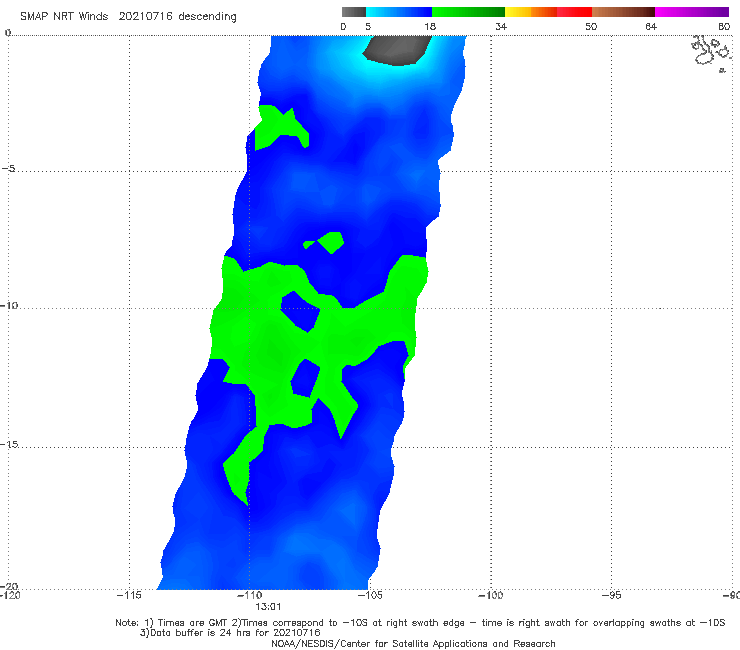Click the latitude label '-15'
The image size is (740, 650).
[9, 444]
